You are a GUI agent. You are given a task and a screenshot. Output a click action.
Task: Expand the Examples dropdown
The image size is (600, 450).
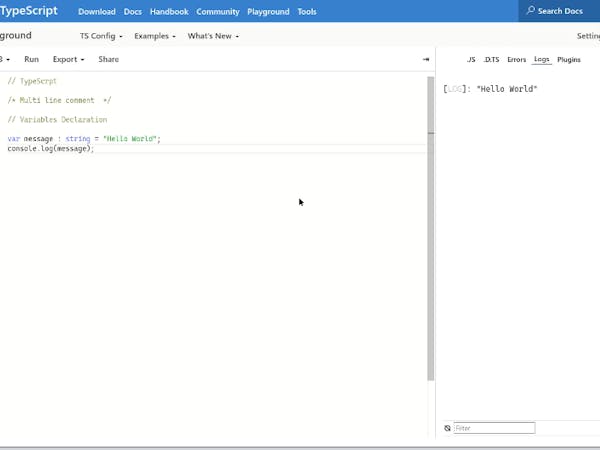pos(155,36)
